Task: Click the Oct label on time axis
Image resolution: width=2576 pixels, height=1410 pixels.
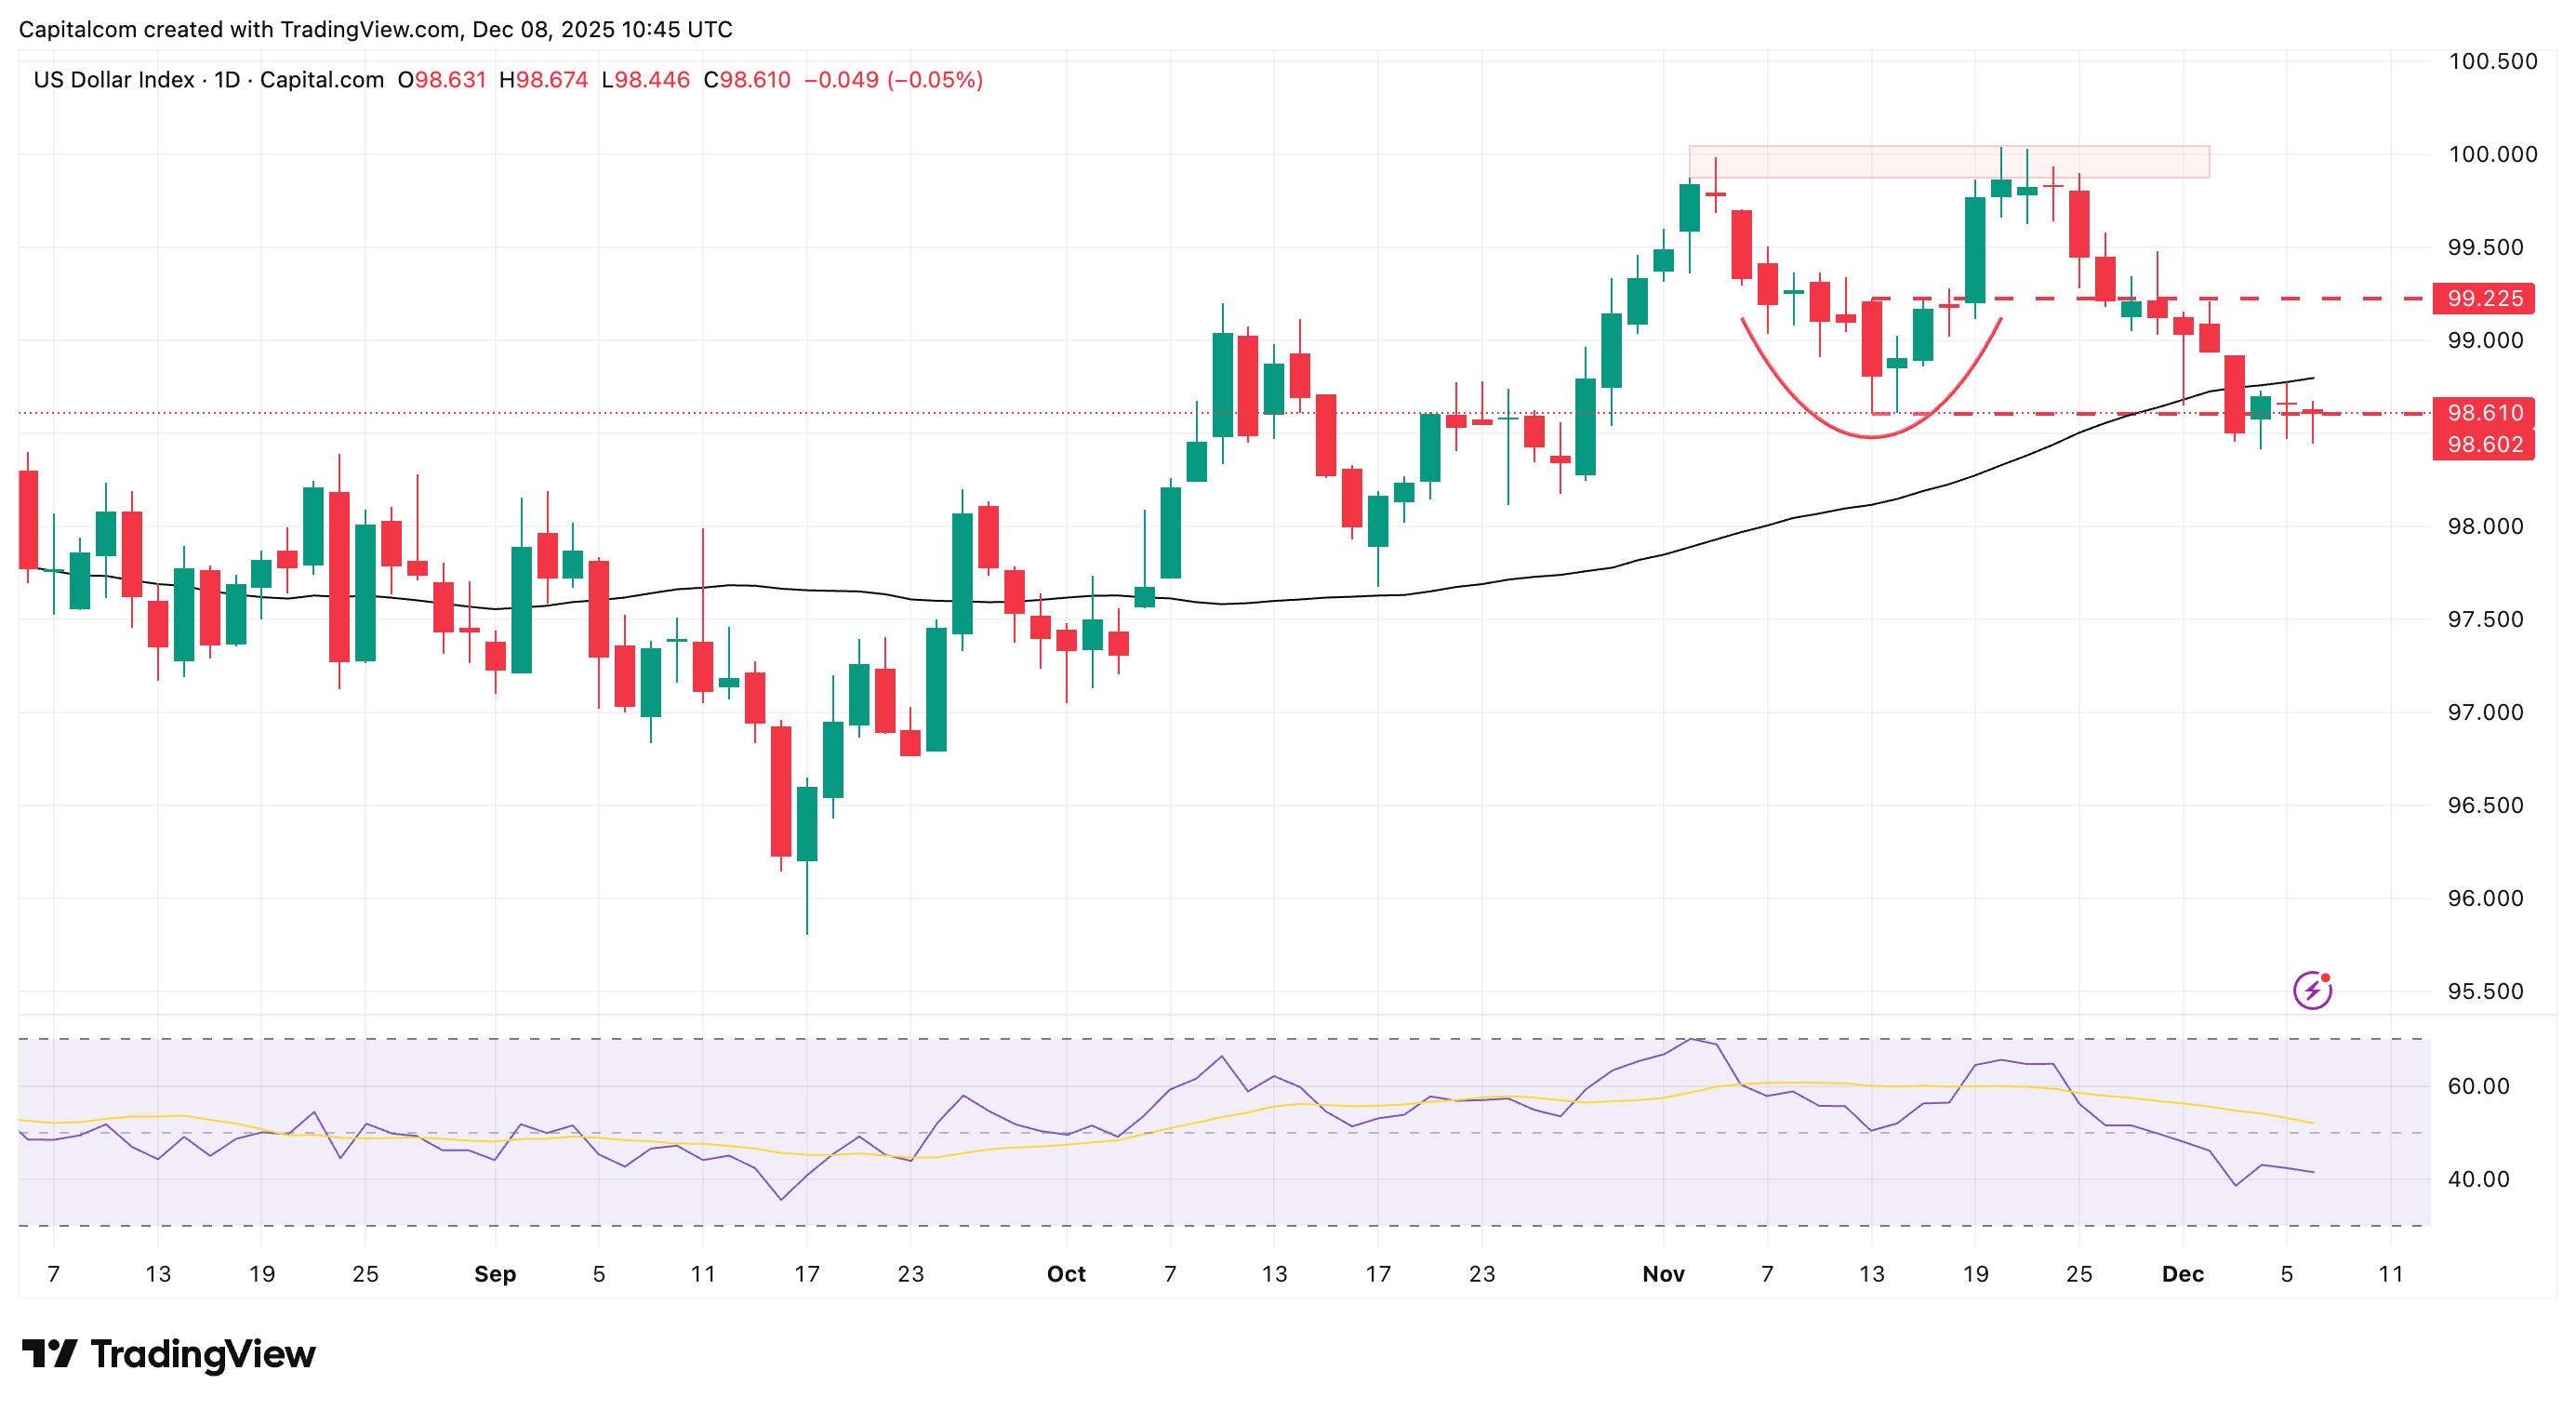Action: point(1065,1274)
